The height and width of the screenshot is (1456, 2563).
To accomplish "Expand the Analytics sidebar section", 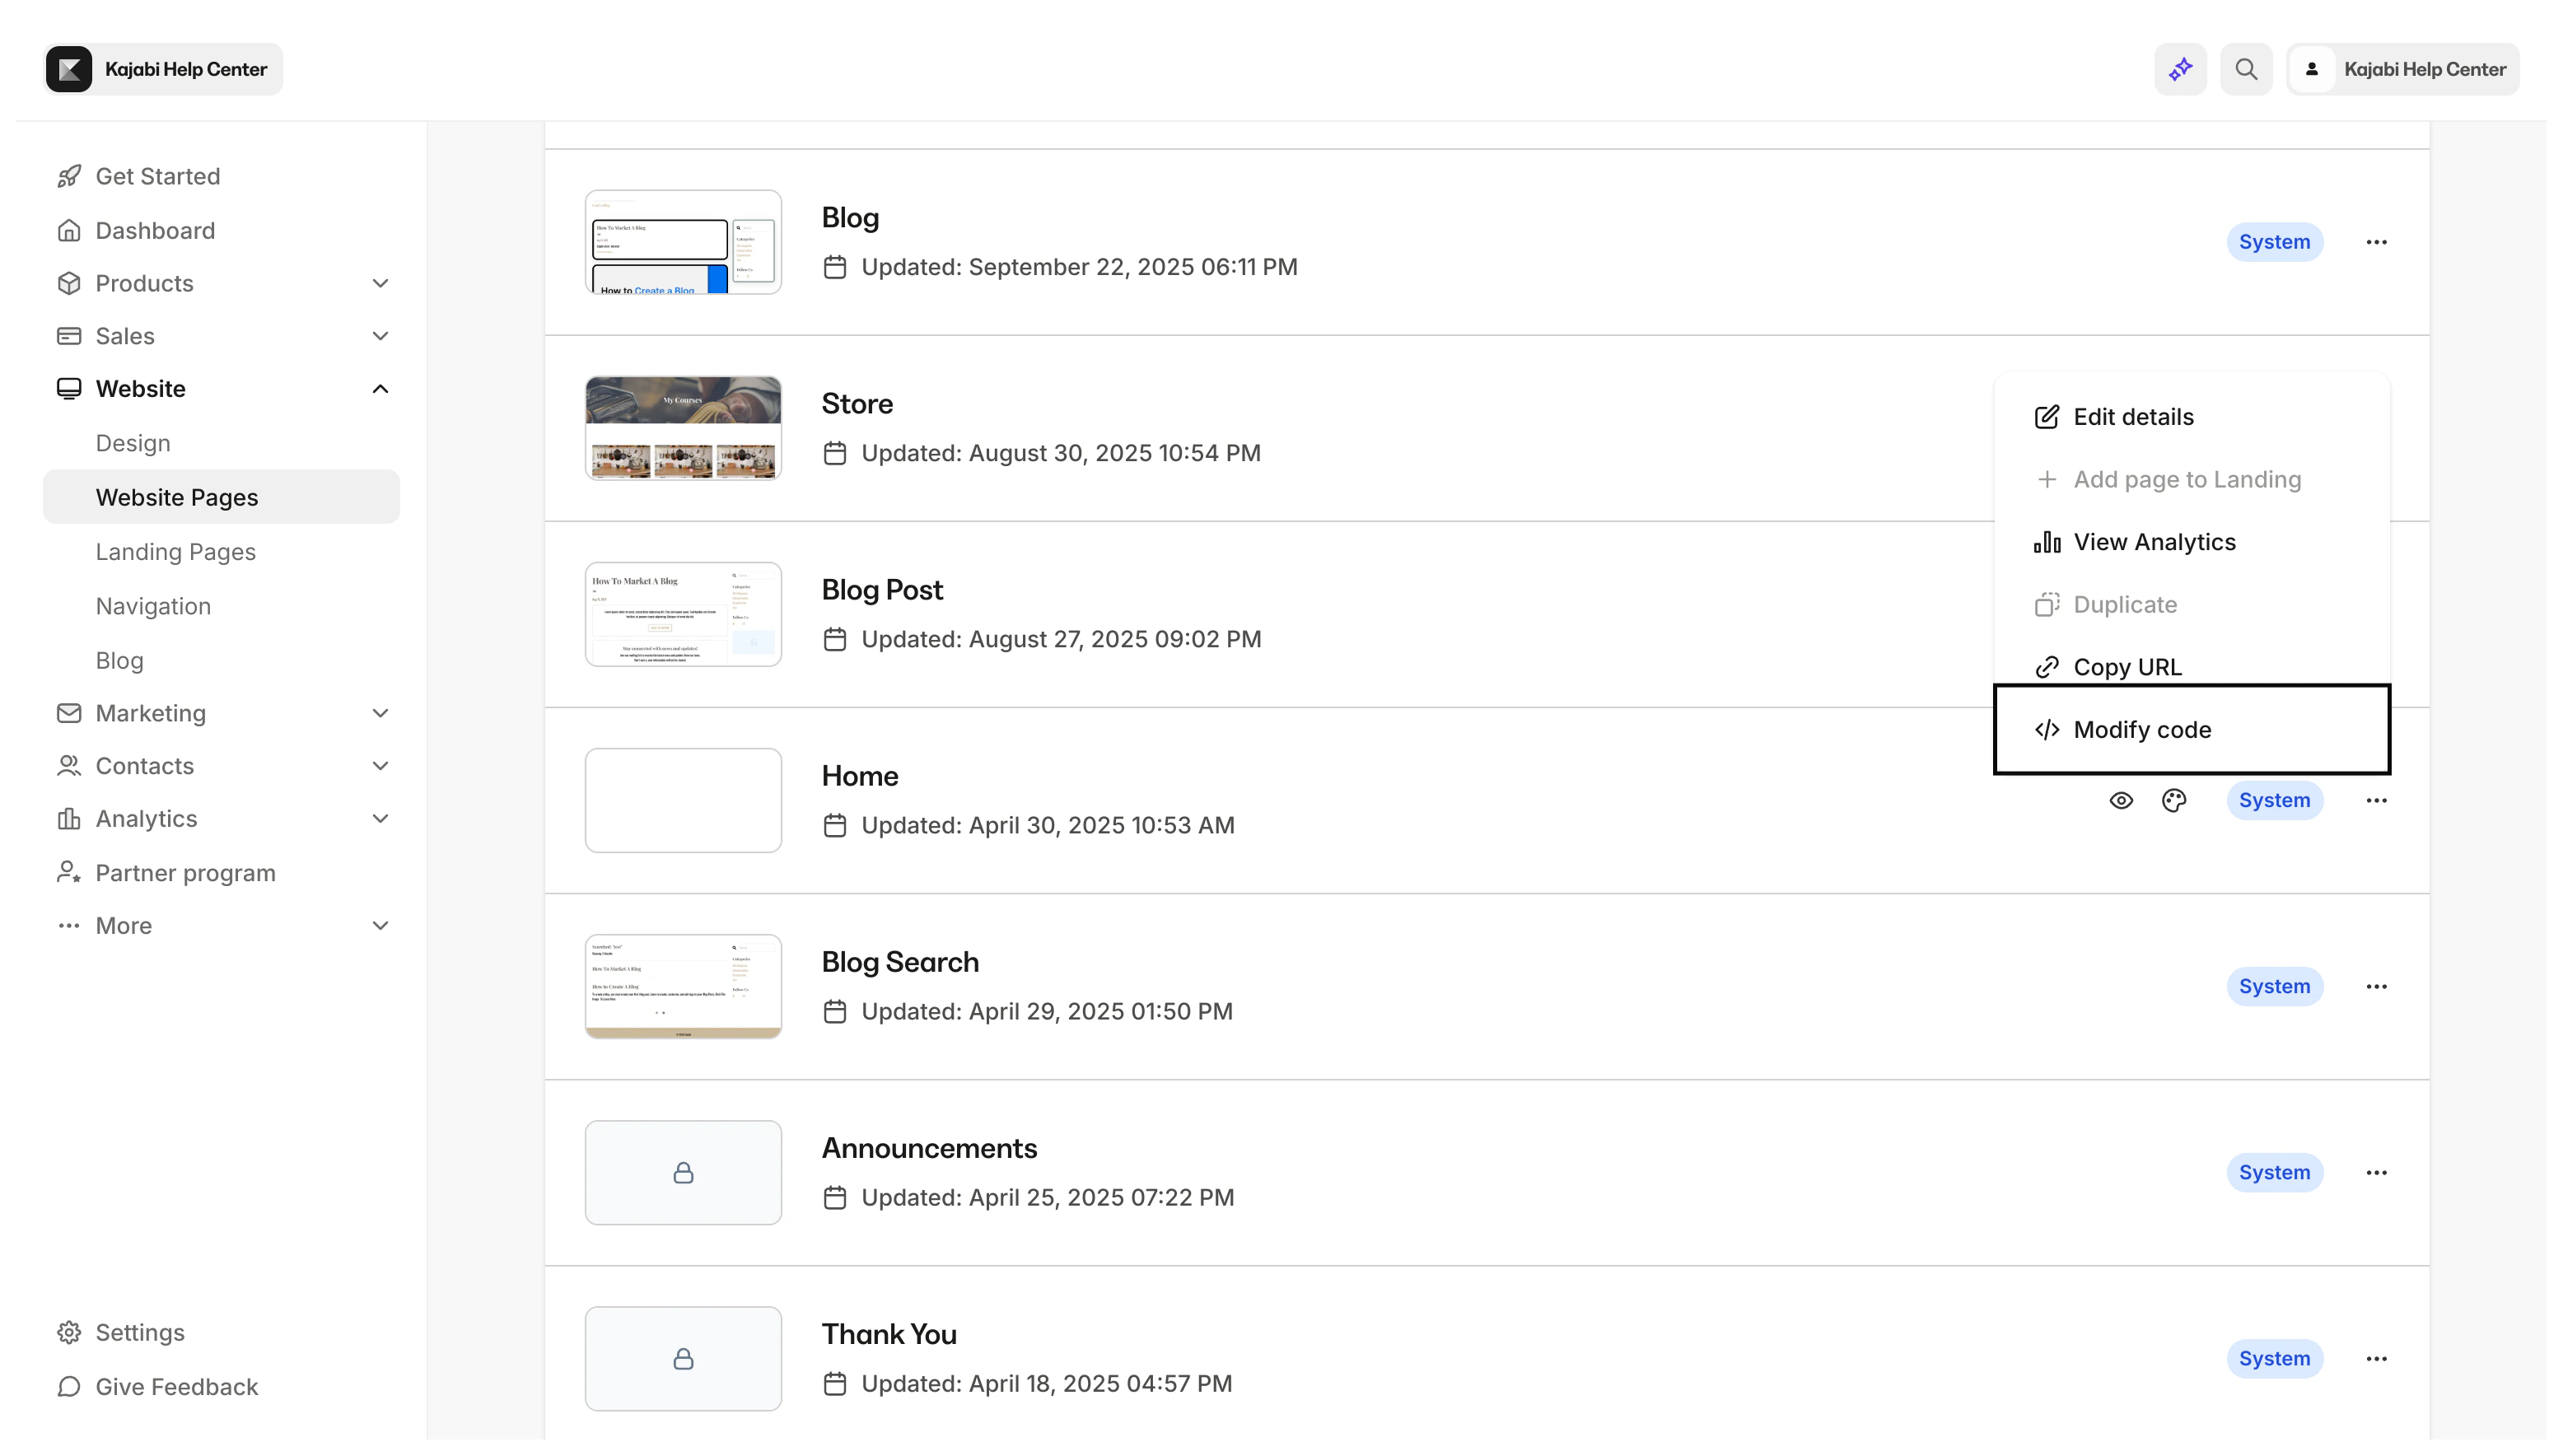I will (380, 818).
